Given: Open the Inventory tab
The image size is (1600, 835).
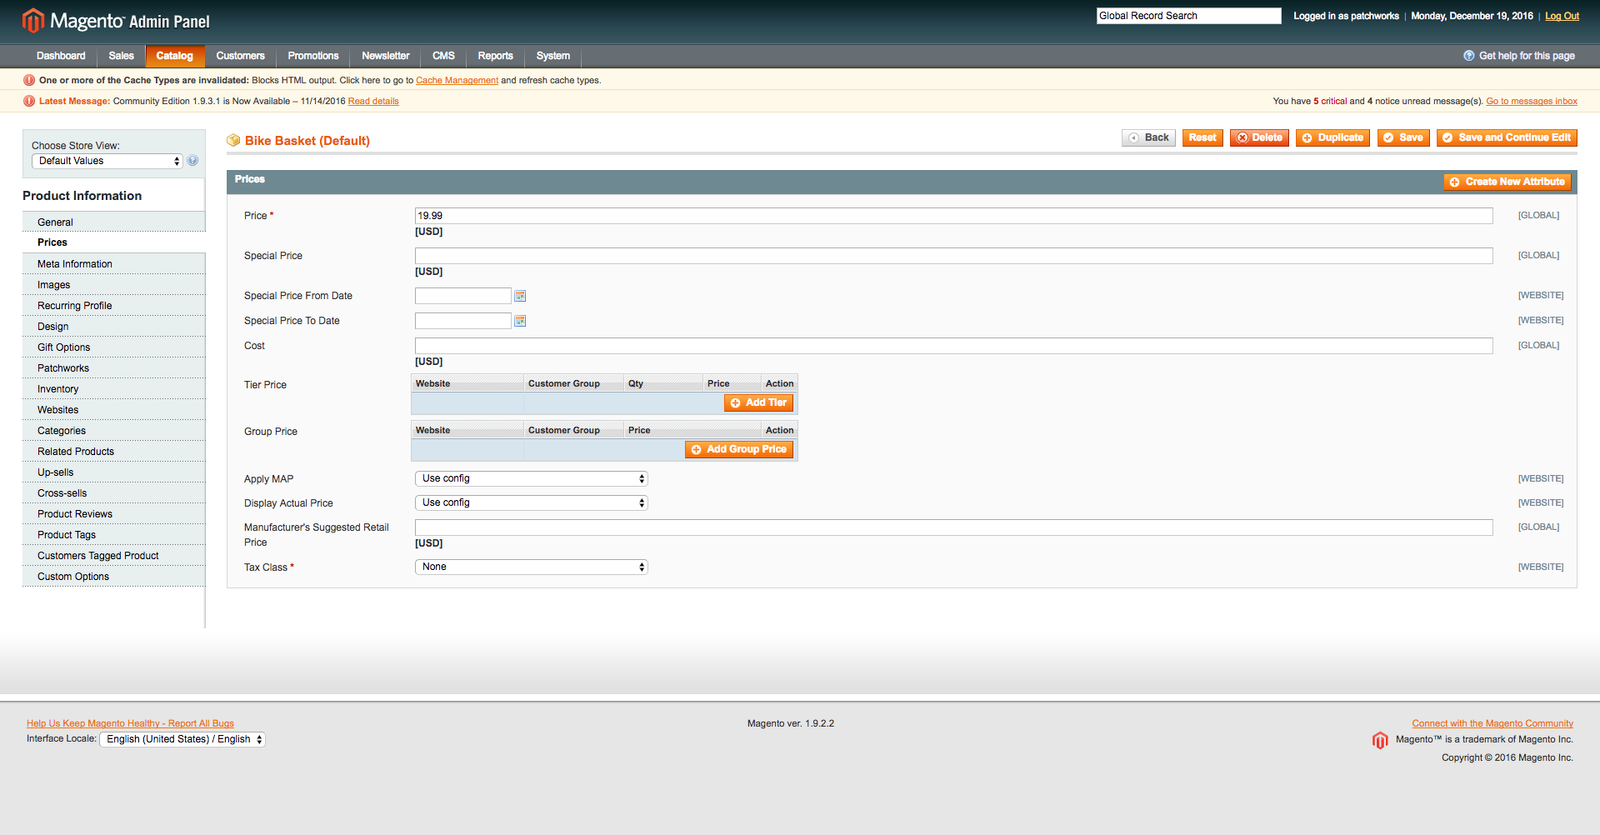Looking at the screenshot, I should 114,389.
